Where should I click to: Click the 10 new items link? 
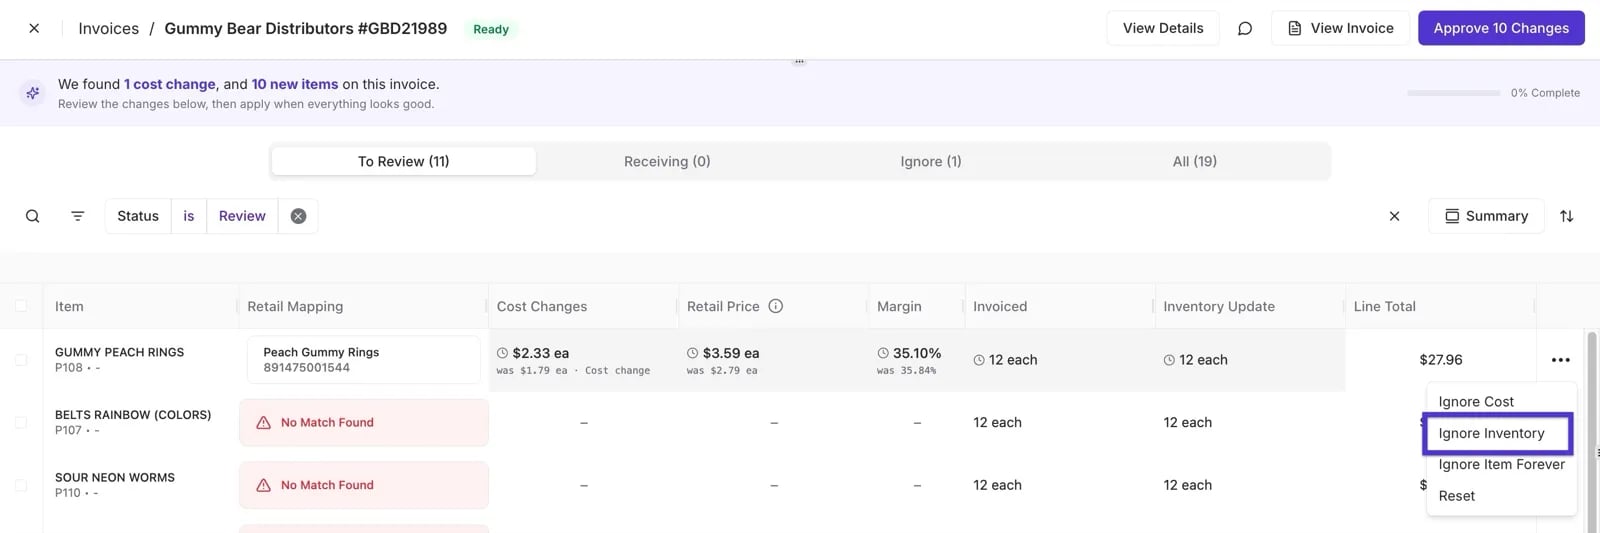(295, 84)
